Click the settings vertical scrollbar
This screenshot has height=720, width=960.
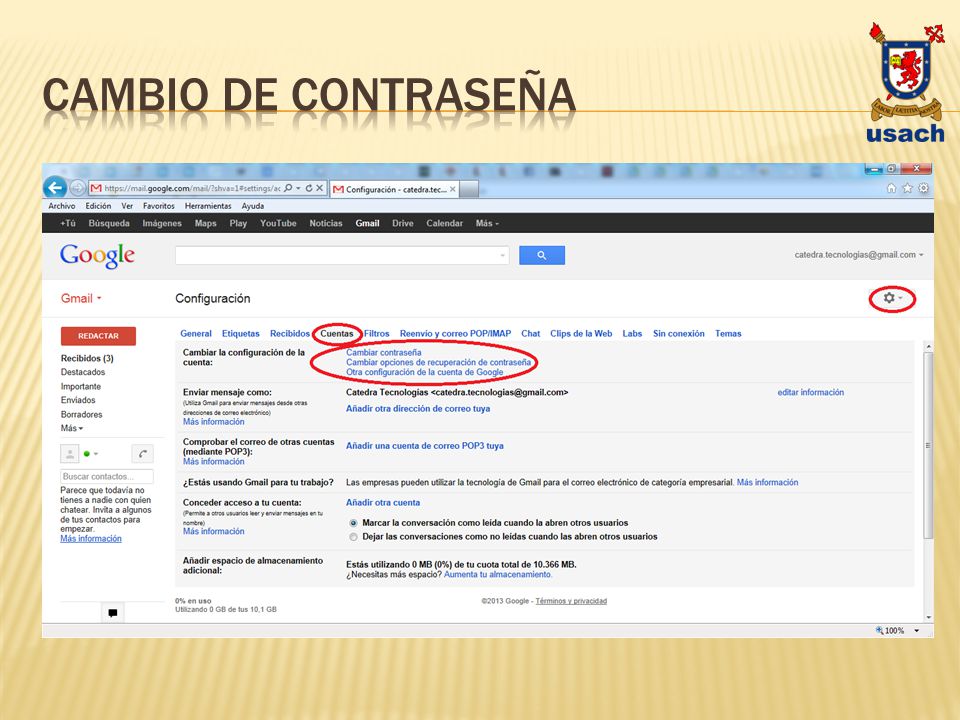[928, 446]
